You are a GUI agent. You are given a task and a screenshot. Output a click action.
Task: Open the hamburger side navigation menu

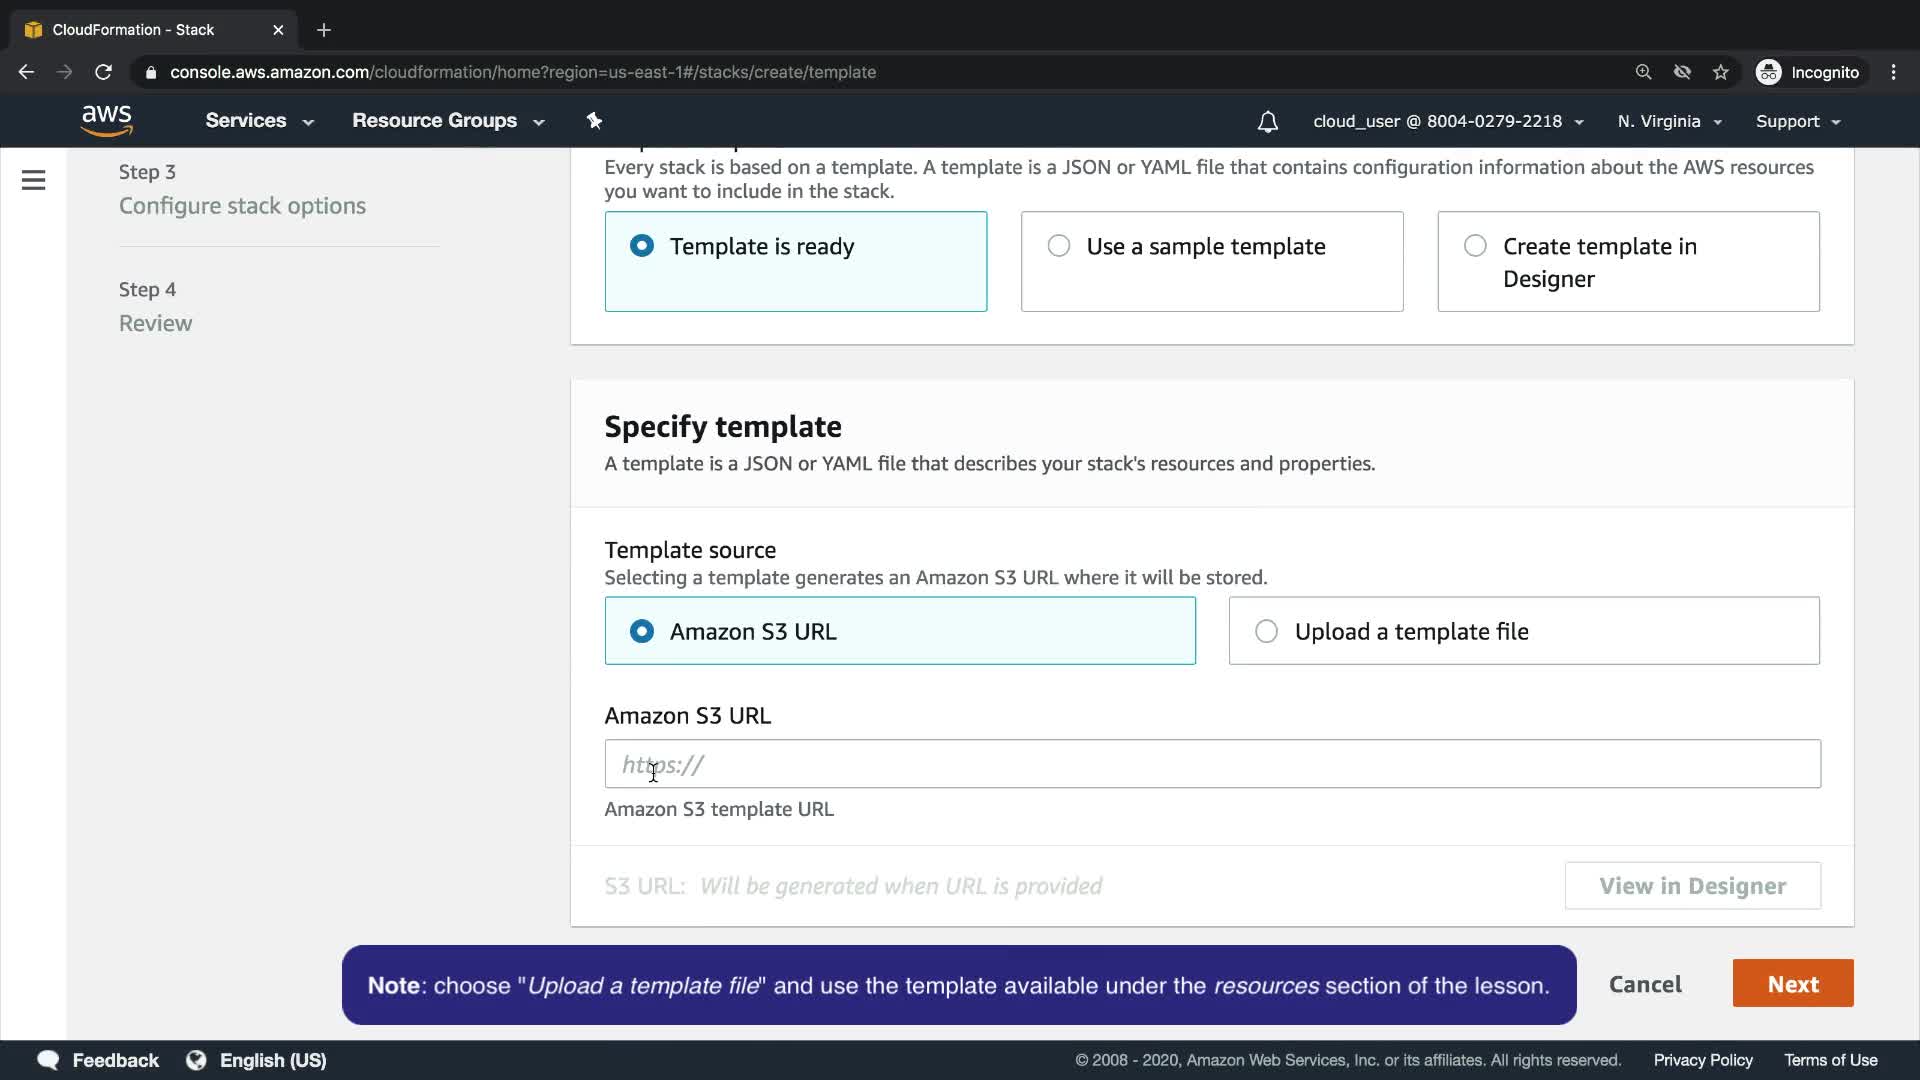tap(33, 180)
